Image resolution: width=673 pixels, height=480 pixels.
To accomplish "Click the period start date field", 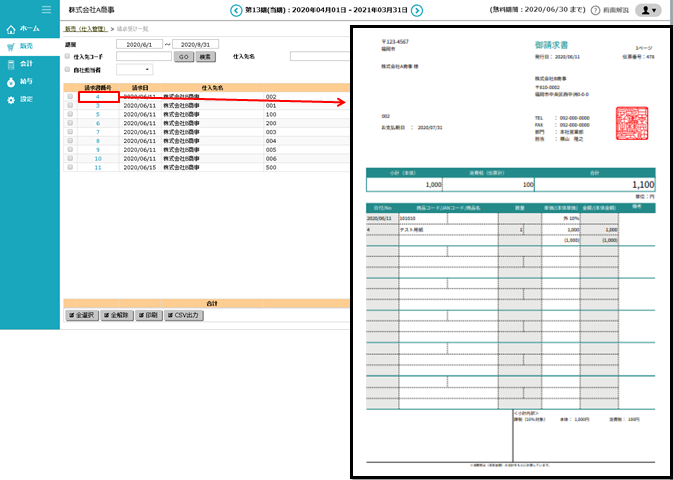I will click(x=138, y=45).
